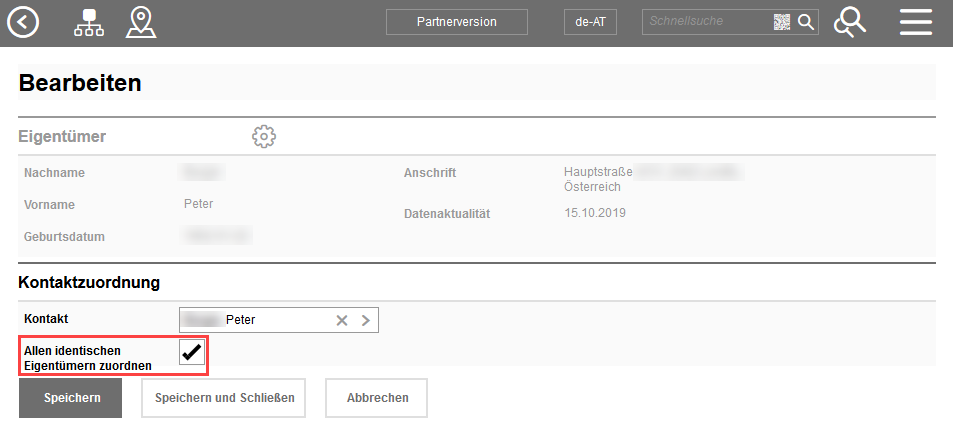This screenshot has width=953, height=424.
Task: Open the advanced search magnifier icon
Action: click(850, 23)
